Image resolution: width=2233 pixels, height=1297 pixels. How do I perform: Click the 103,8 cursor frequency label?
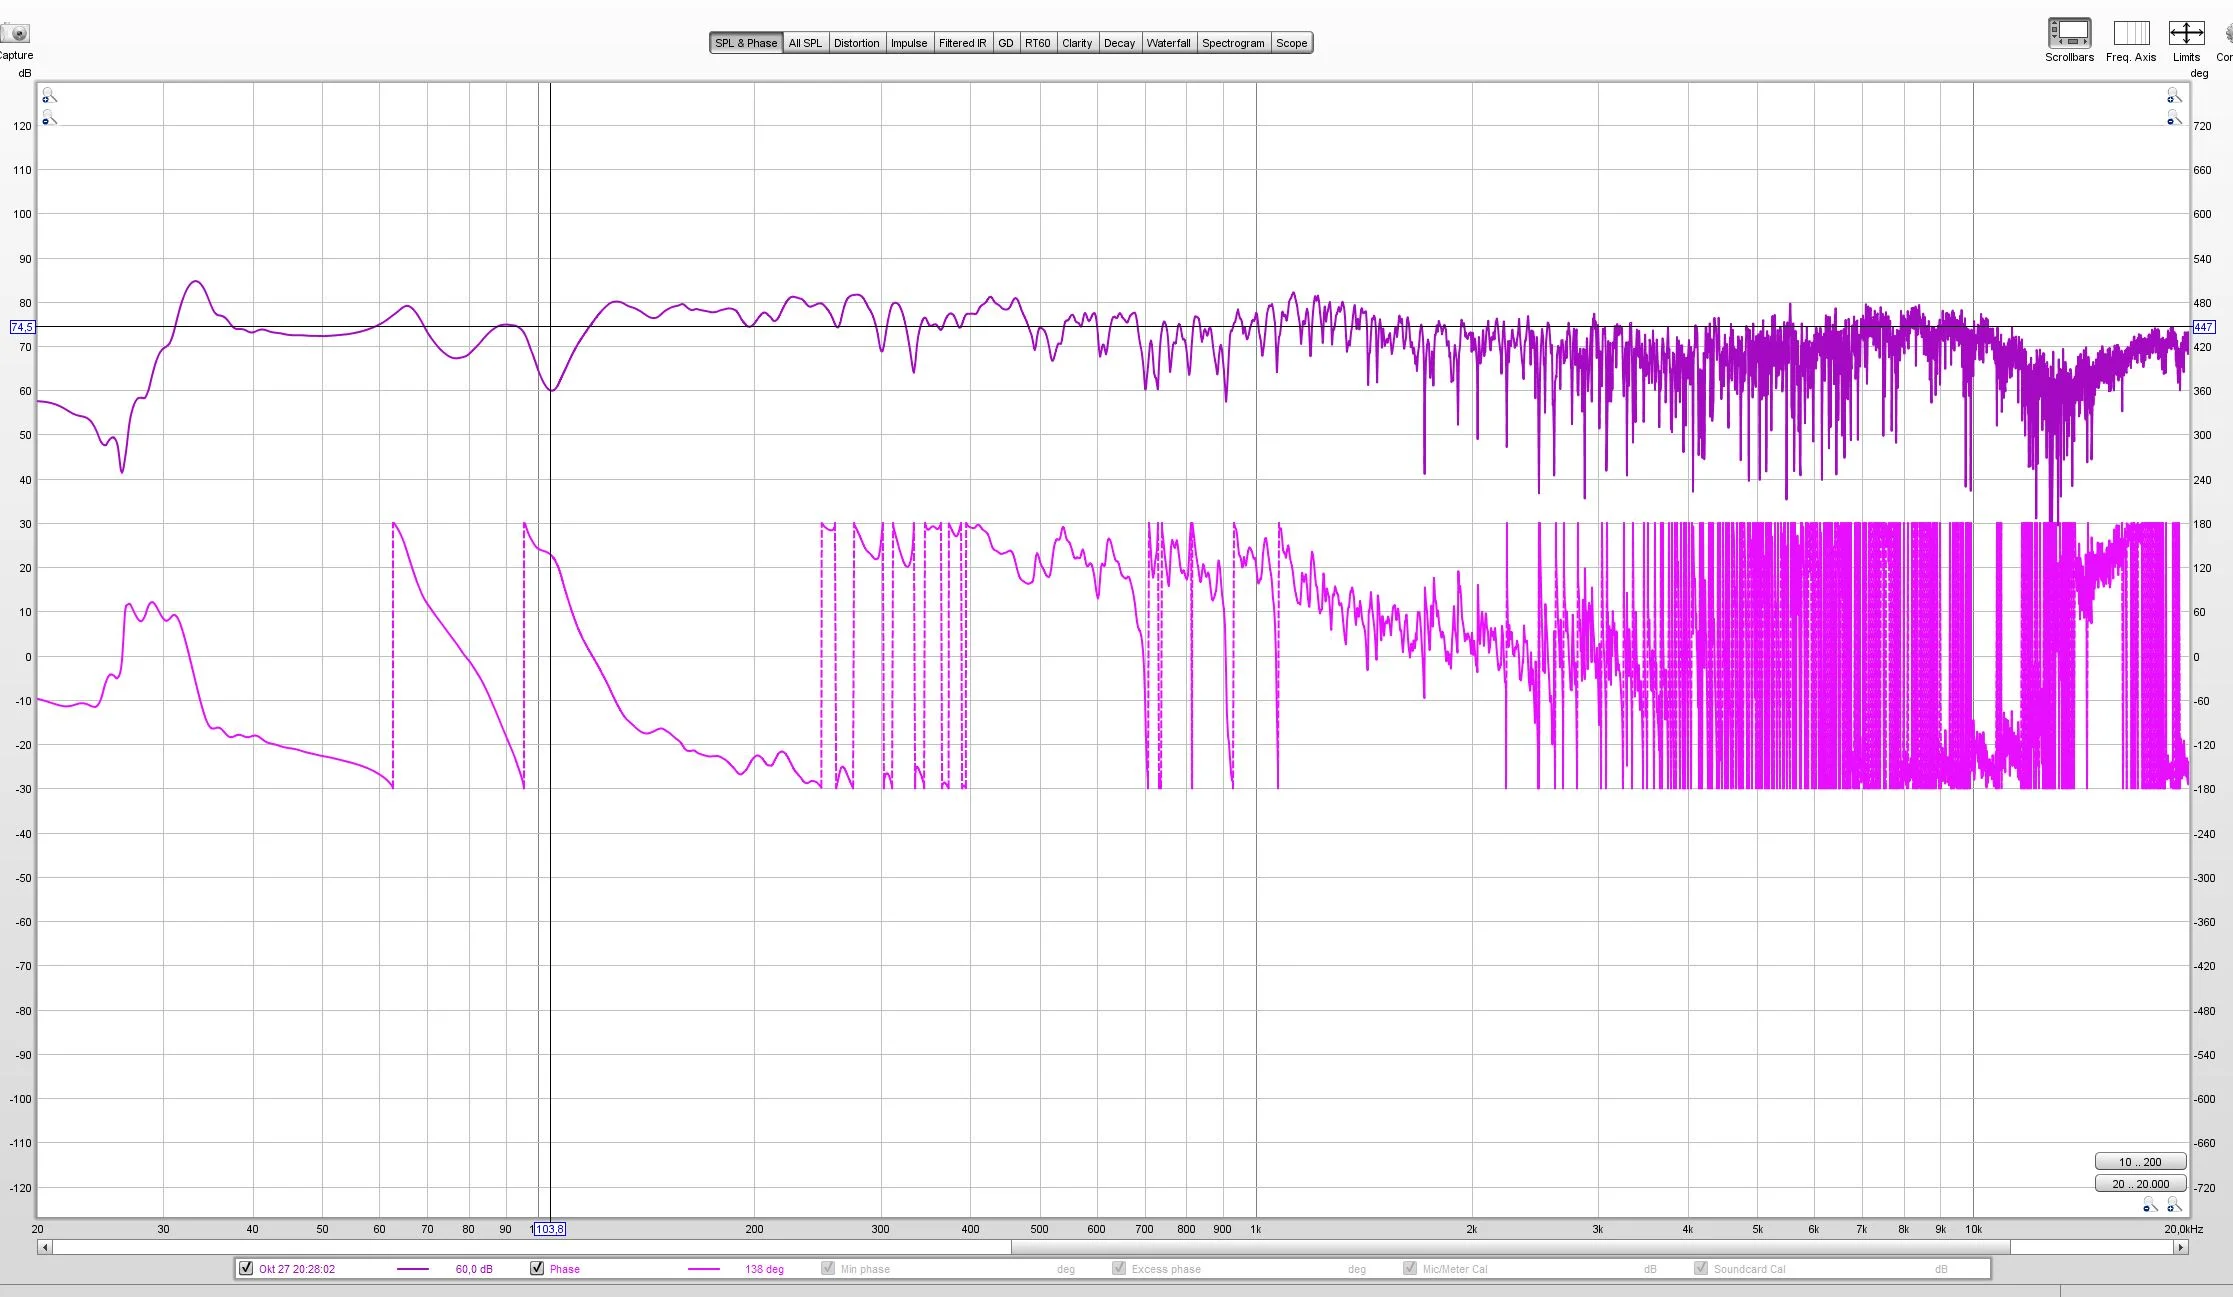tap(549, 1229)
